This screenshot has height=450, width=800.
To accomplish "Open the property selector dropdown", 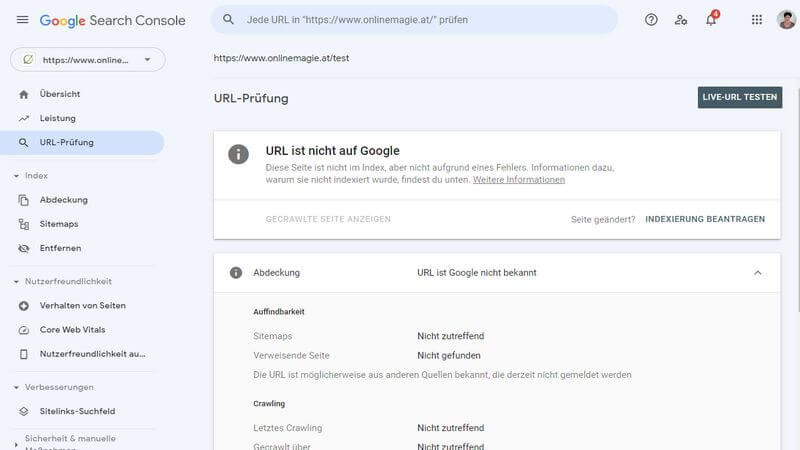I will 88,60.
